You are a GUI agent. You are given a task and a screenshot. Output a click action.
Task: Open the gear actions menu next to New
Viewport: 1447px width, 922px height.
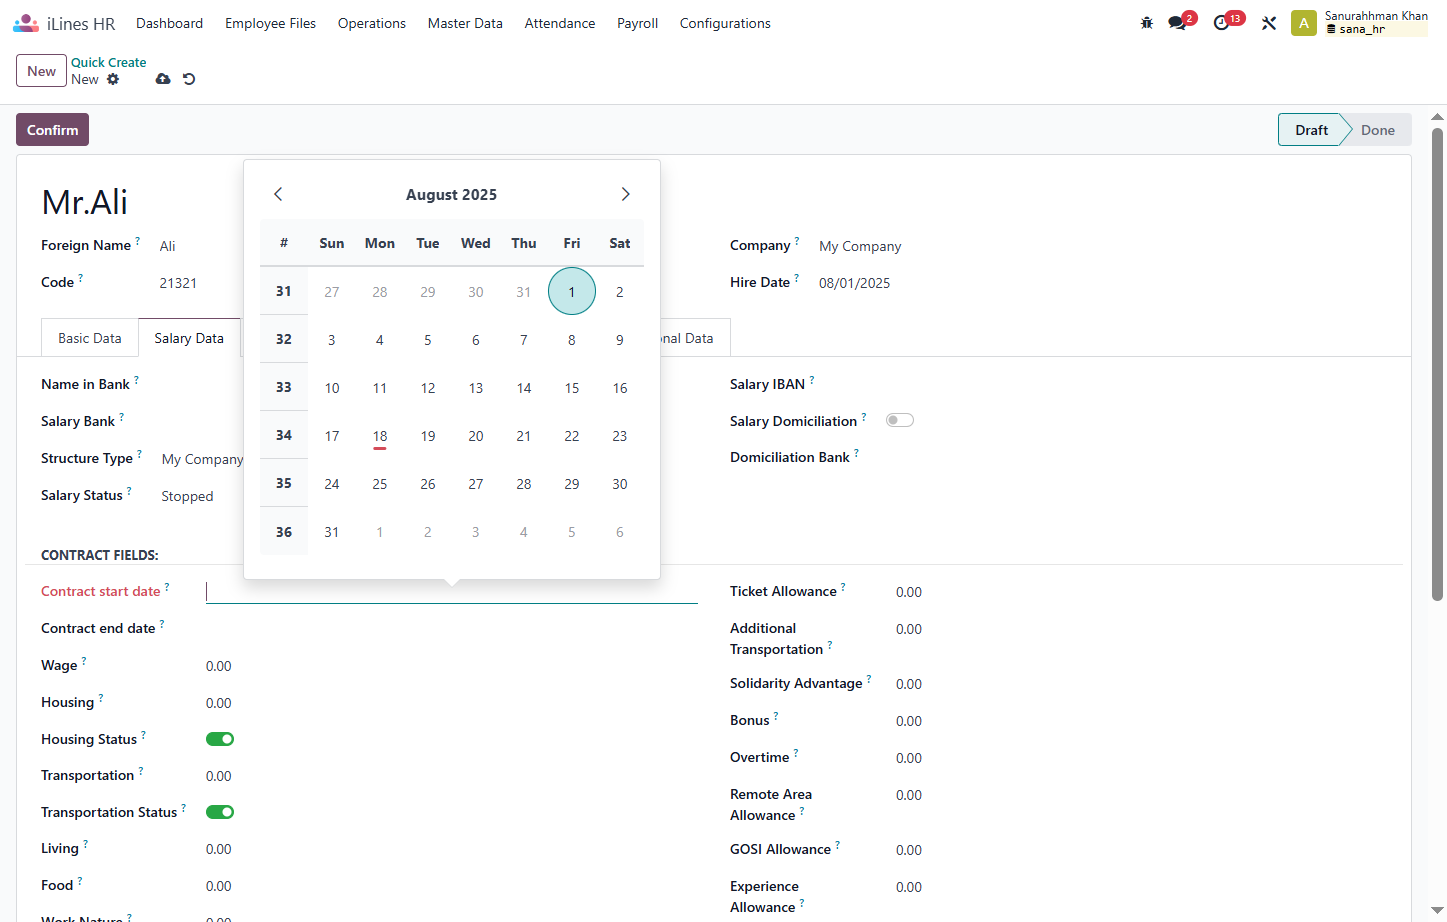point(113,79)
